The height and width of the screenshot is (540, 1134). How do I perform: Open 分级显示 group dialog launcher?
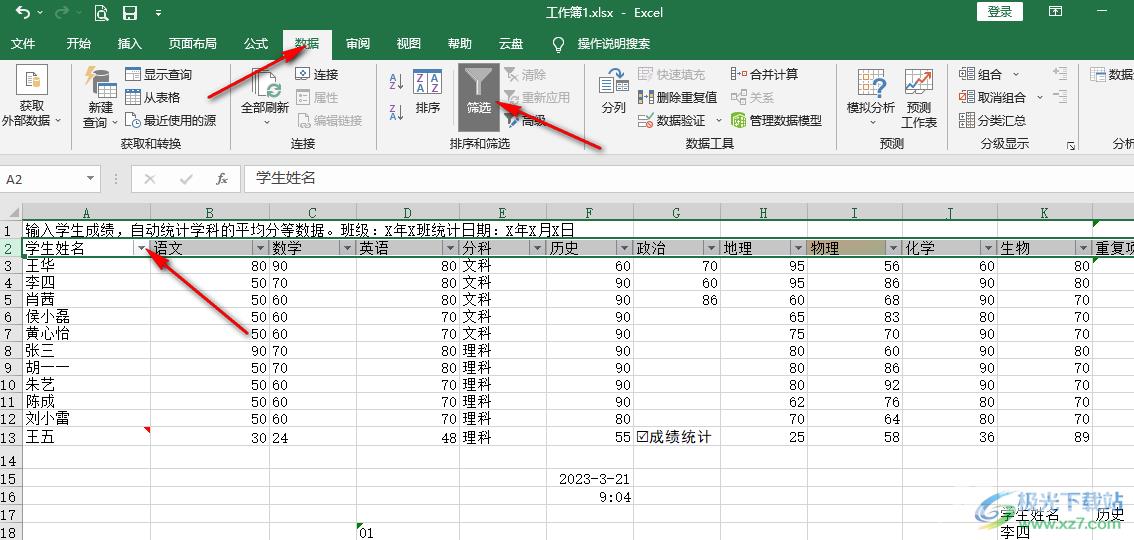pos(1071,146)
